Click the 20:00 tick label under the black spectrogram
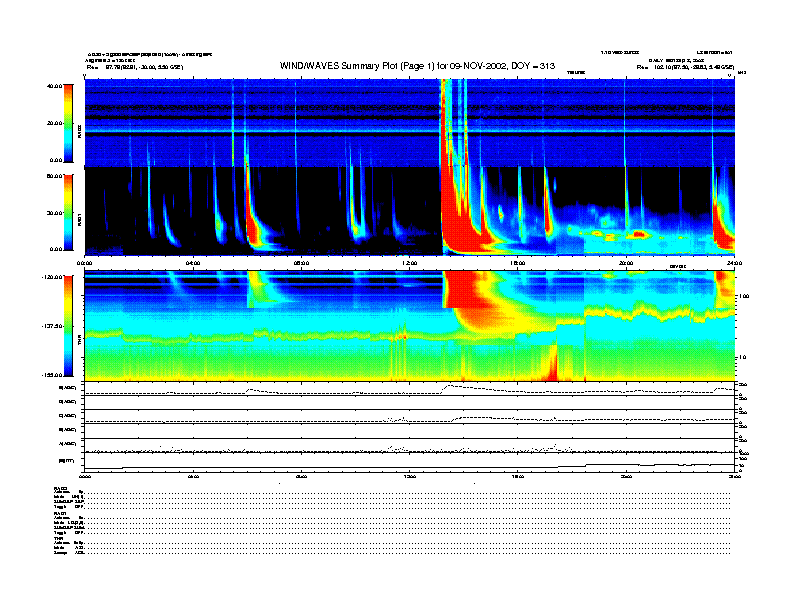The width and height of the screenshot is (792, 612). tap(626, 263)
